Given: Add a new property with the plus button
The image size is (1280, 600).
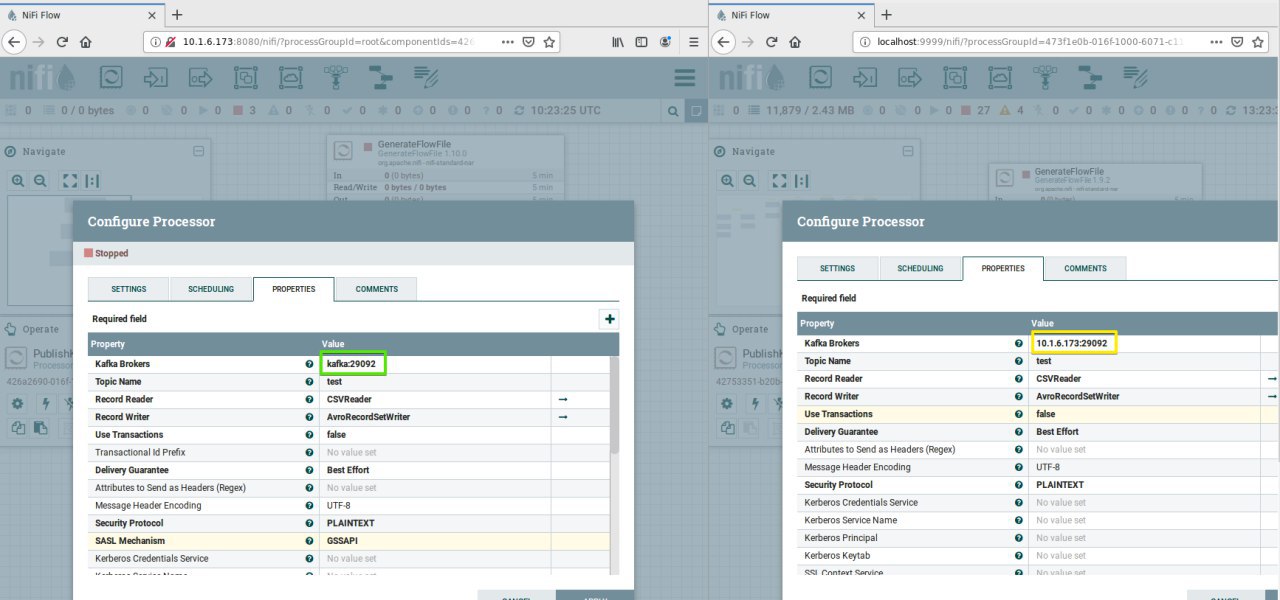Looking at the screenshot, I should coord(610,319).
